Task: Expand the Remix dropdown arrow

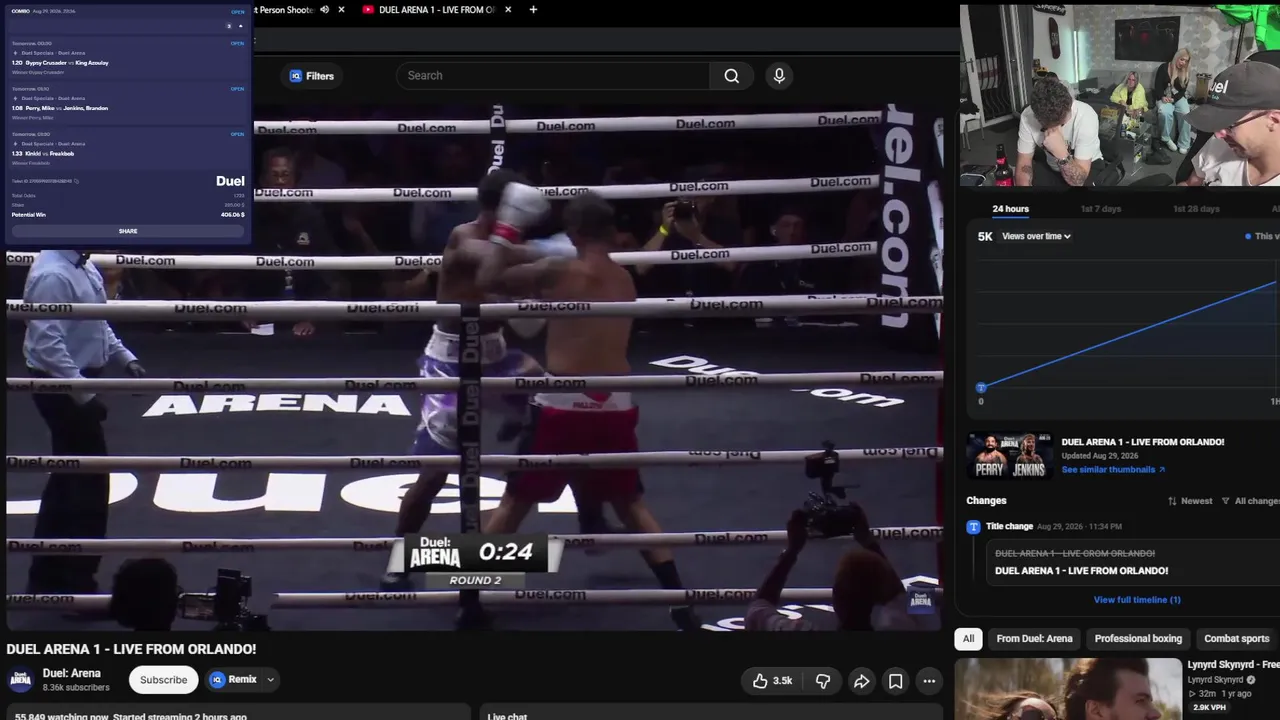Action: click(270, 680)
